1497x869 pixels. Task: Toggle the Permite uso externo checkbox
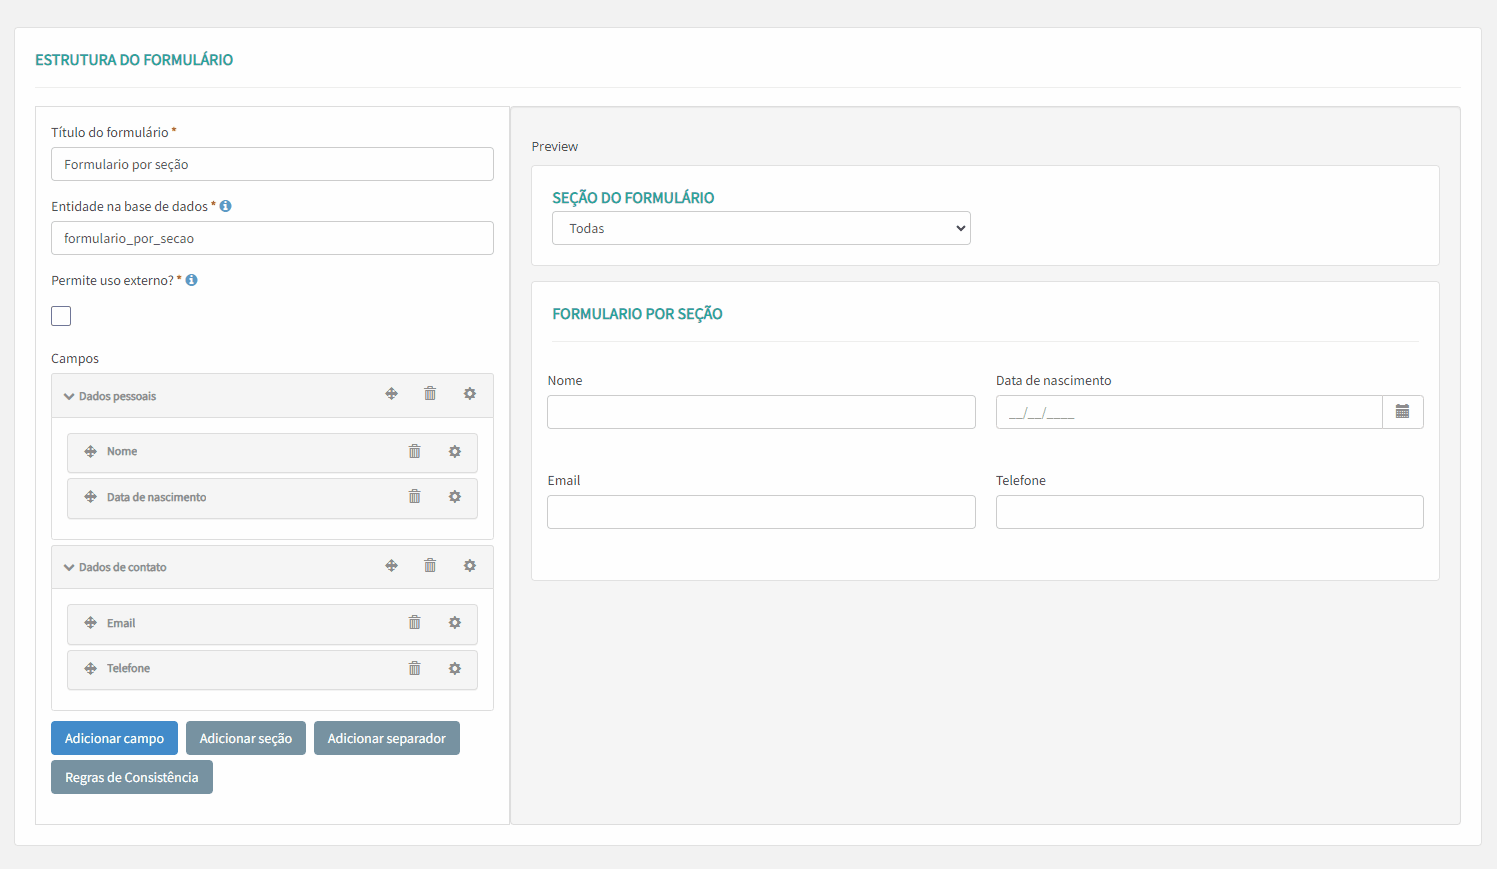tap(61, 316)
